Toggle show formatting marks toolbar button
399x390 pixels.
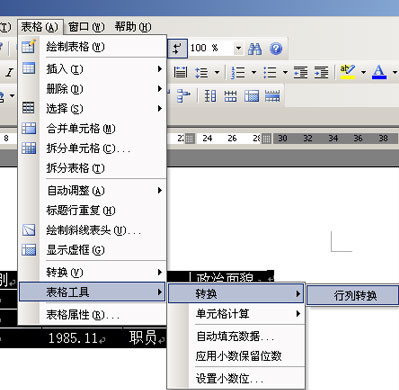[177, 49]
